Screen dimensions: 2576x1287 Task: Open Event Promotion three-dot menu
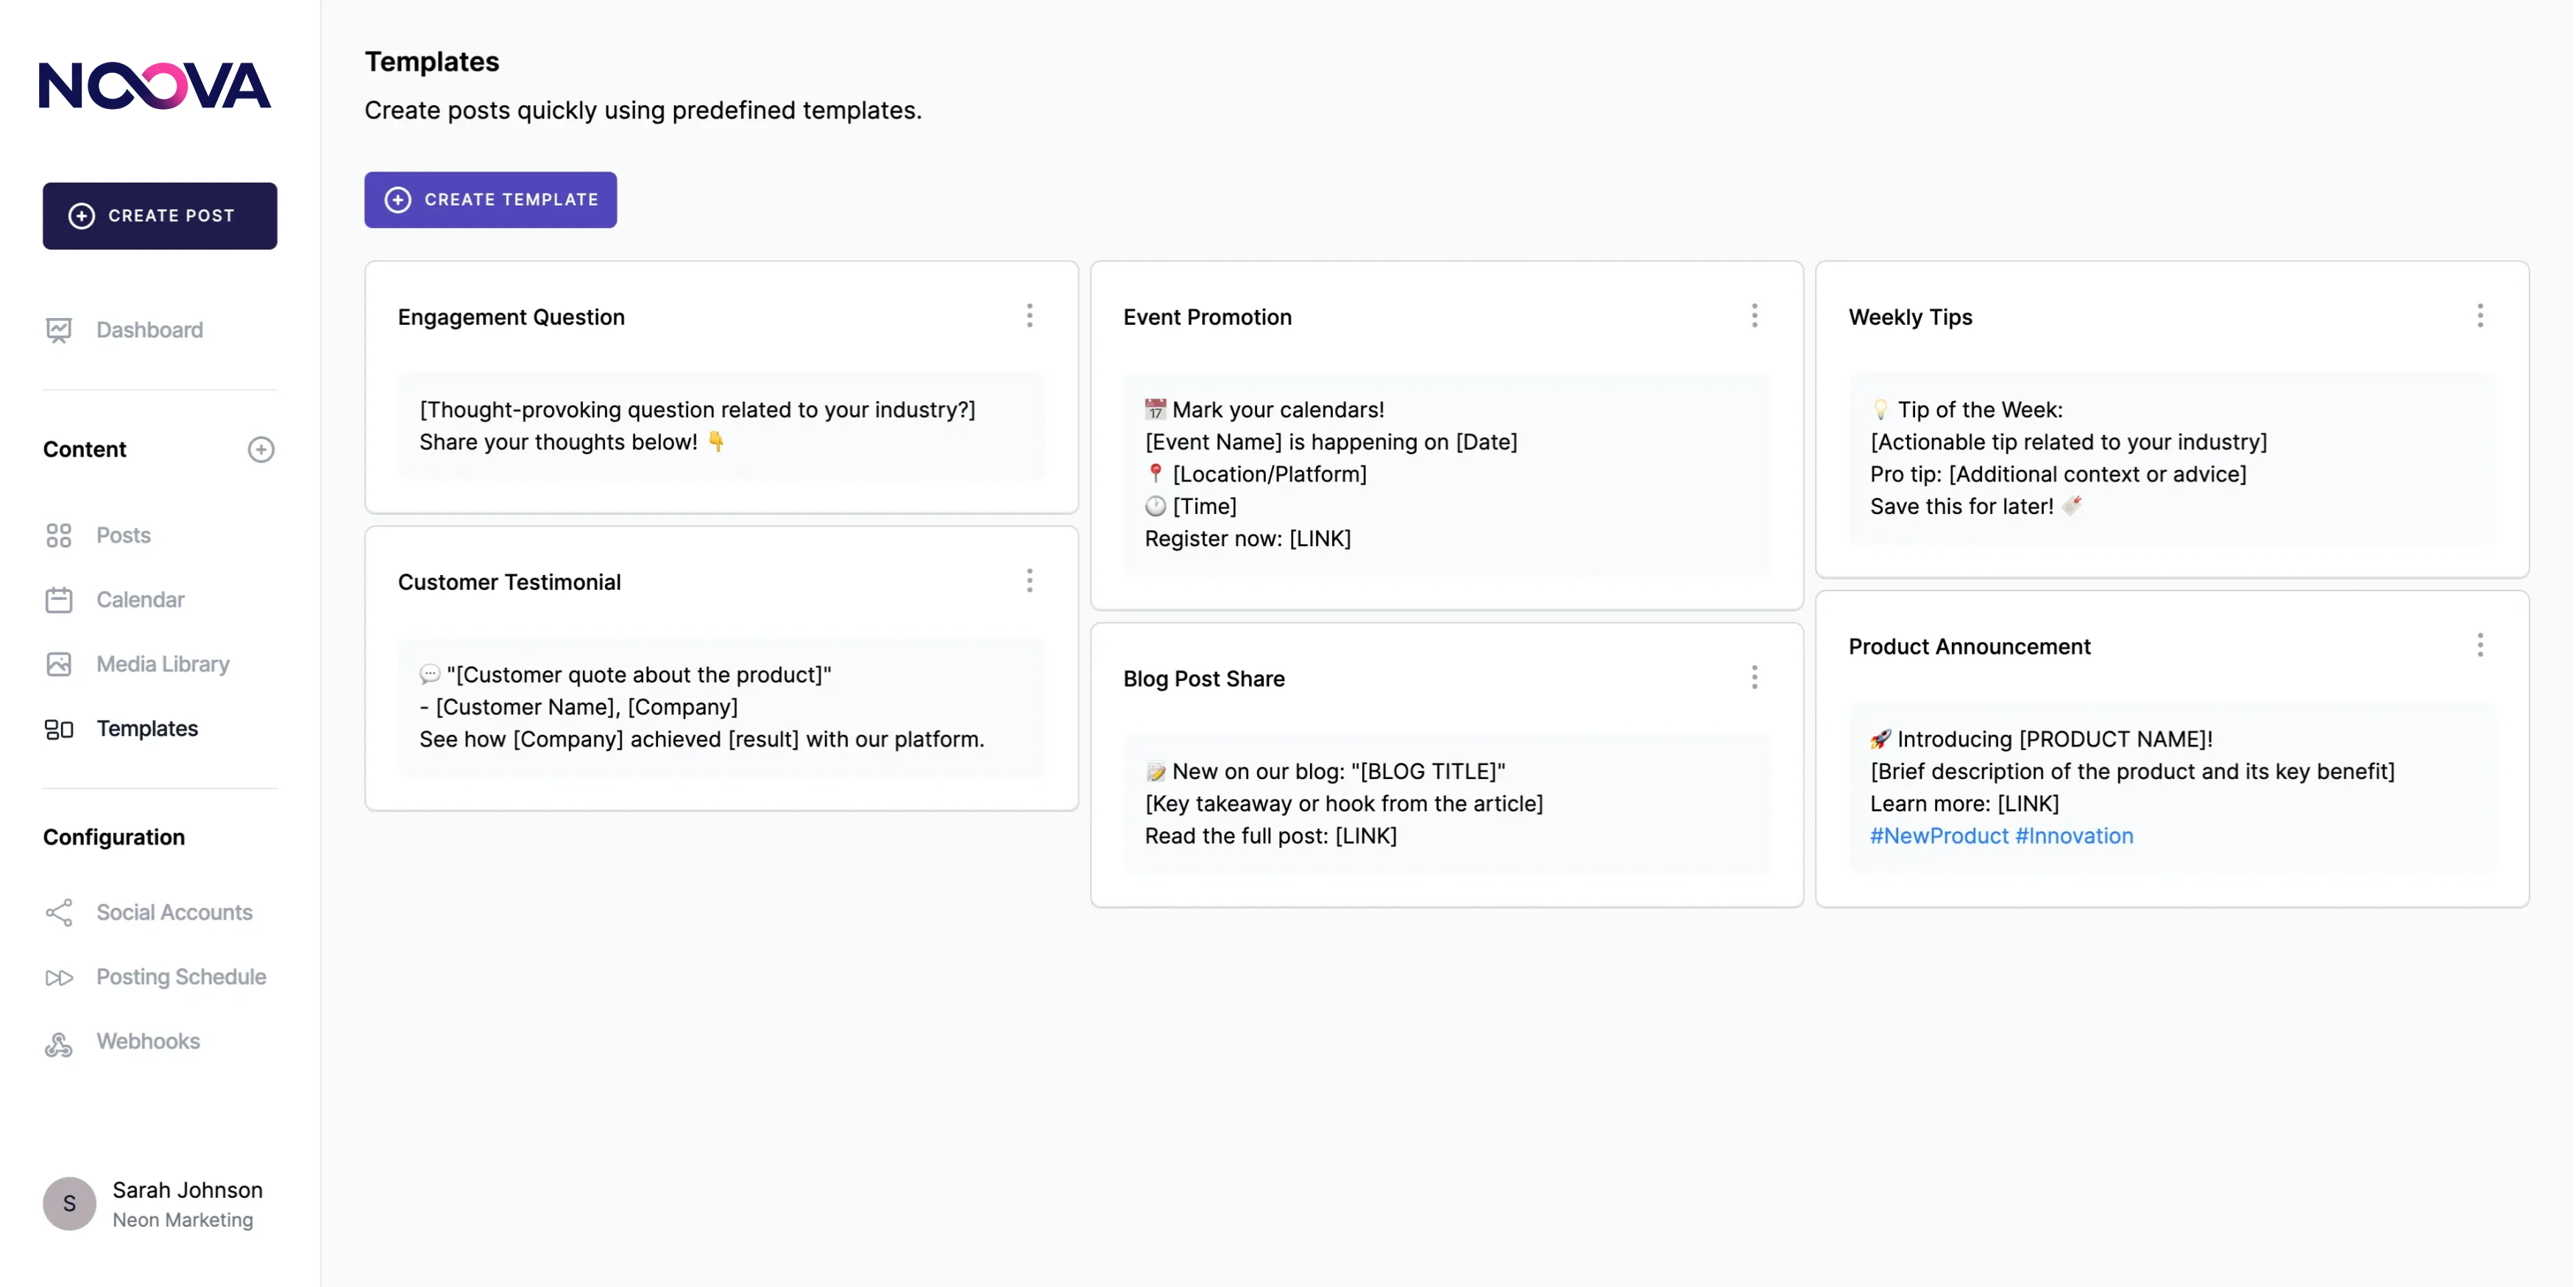pos(1754,316)
